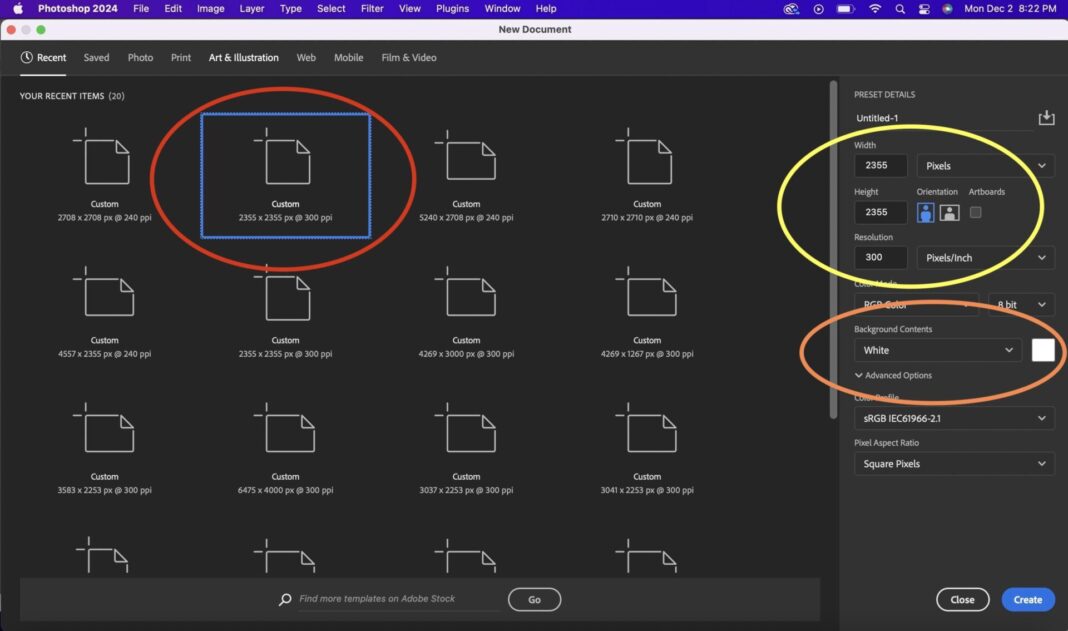
Task: Open the Filter menu
Action: [x=372, y=8]
